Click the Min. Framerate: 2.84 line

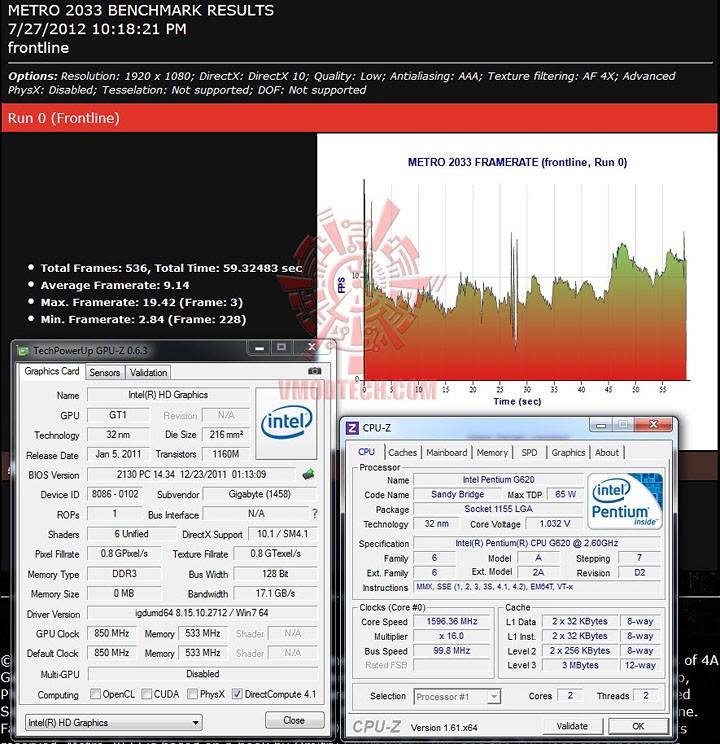click(x=143, y=319)
